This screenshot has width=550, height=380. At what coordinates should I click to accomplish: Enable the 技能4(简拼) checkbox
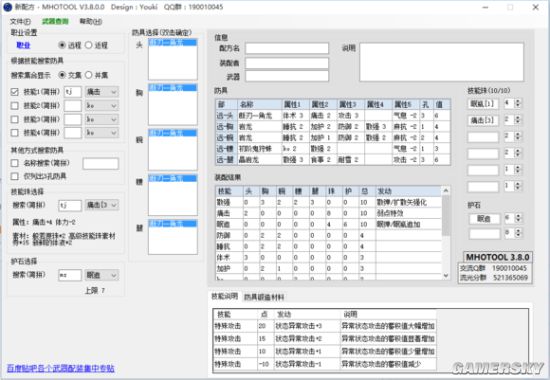click(14, 133)
